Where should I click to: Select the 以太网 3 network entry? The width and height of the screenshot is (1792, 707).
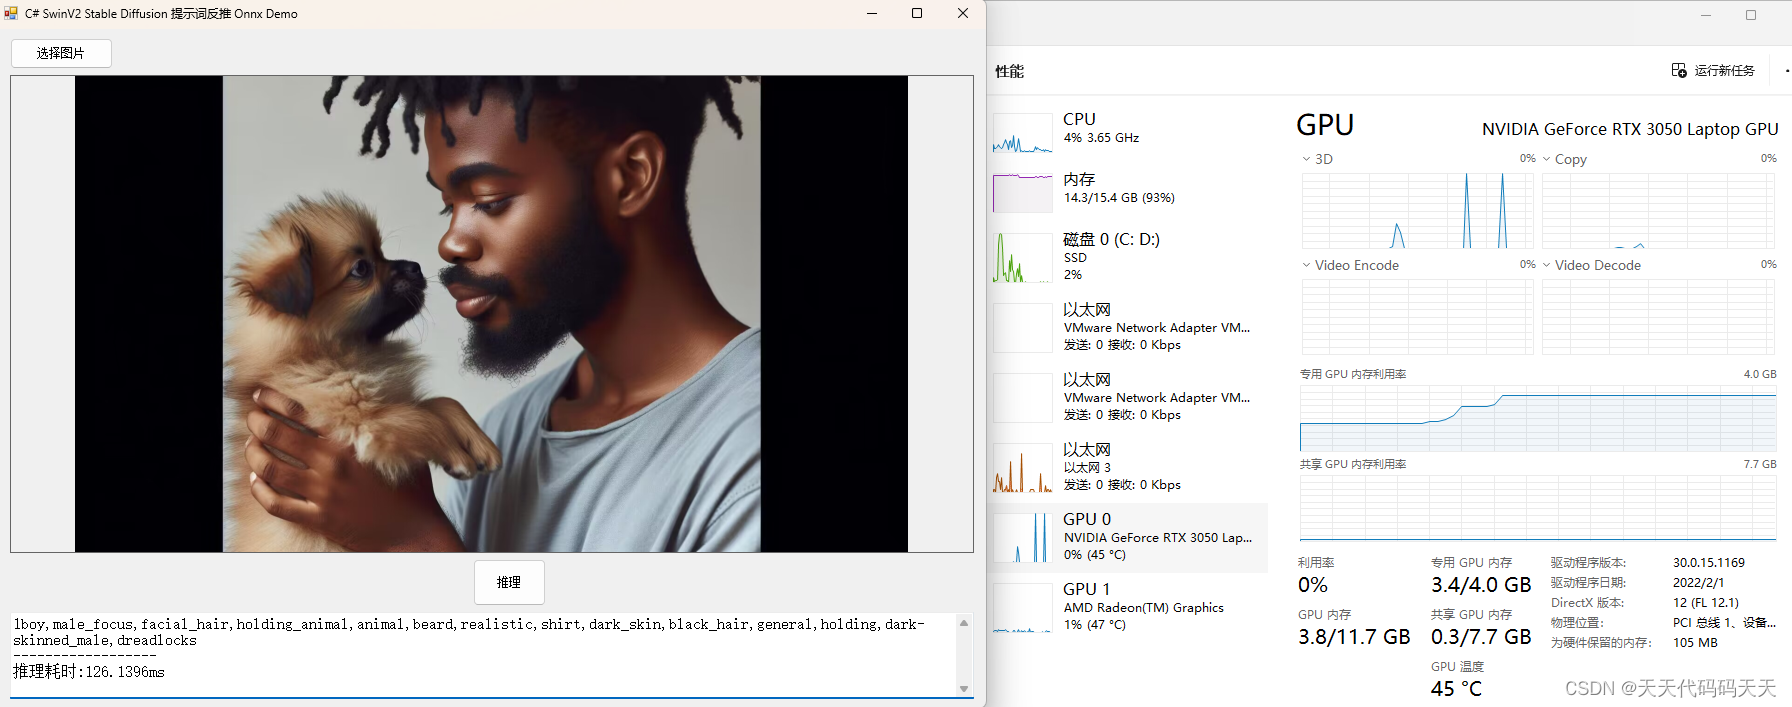1128,467
